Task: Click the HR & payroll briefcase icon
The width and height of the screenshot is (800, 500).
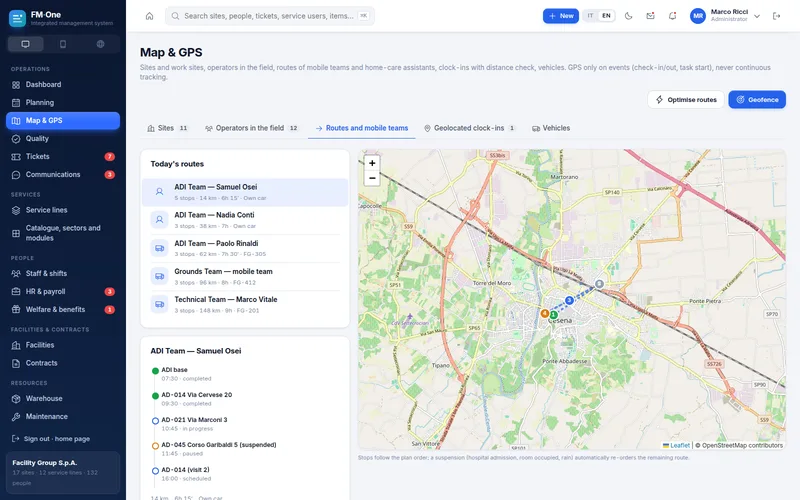Action: coord(16,292)
